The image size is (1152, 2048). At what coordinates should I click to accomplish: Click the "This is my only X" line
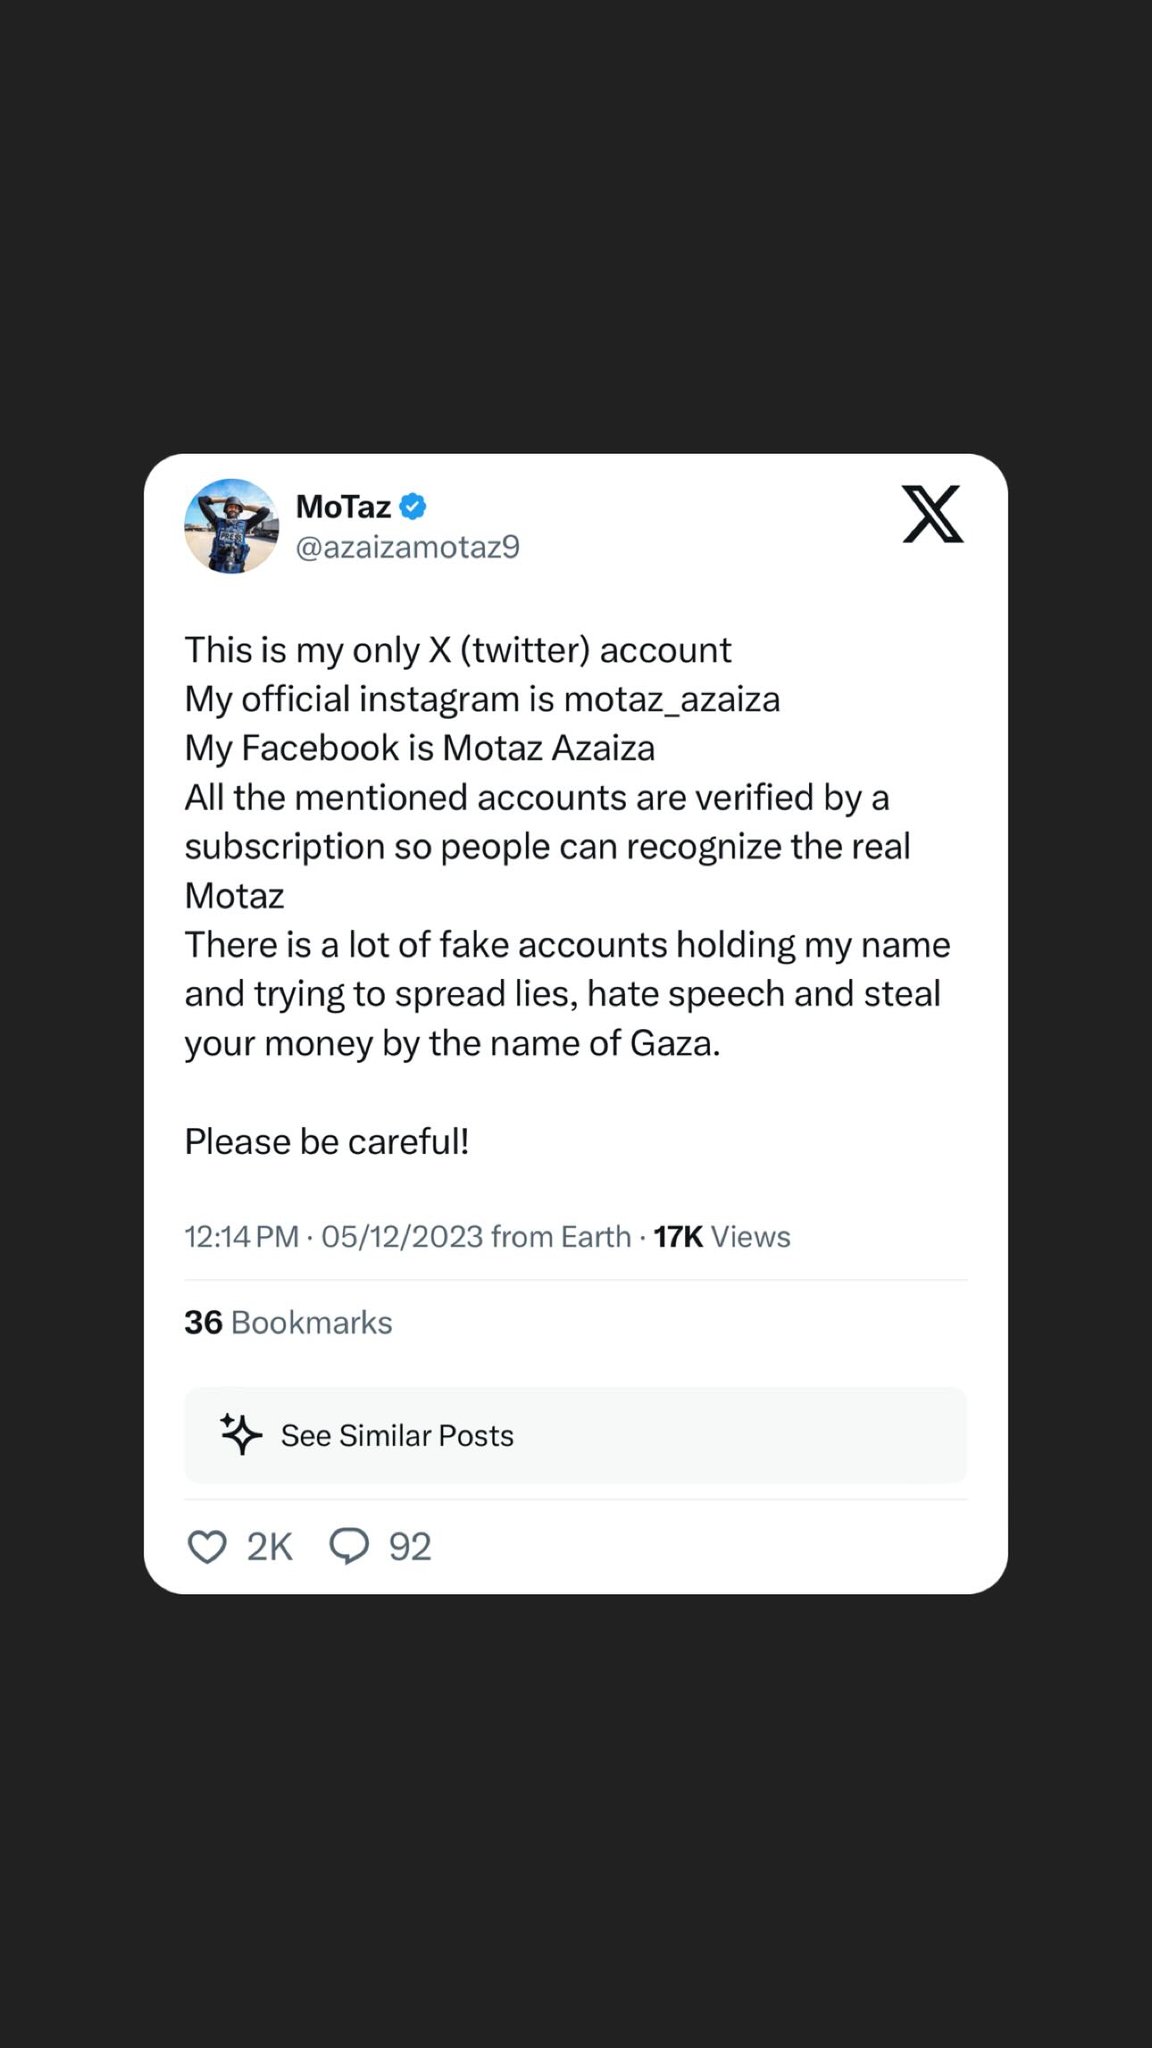(x=458, y=650)
